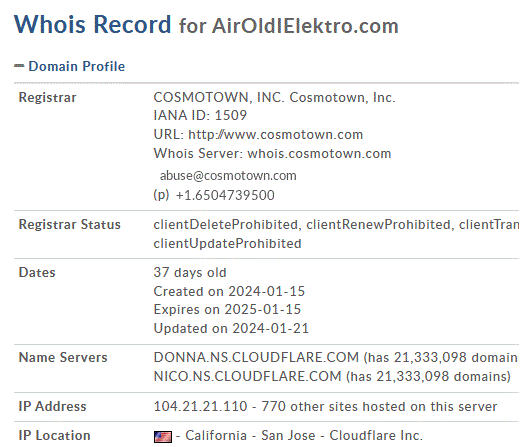Click the registrar phone number +1.6504739500

225,195
